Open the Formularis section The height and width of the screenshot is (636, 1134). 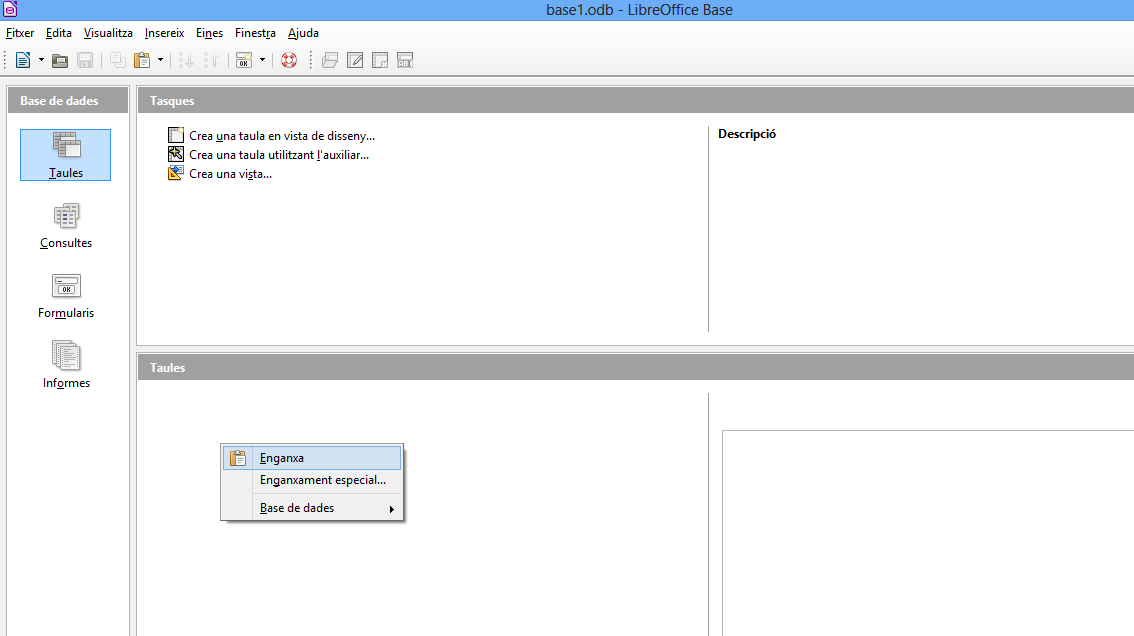click(66, 295)
